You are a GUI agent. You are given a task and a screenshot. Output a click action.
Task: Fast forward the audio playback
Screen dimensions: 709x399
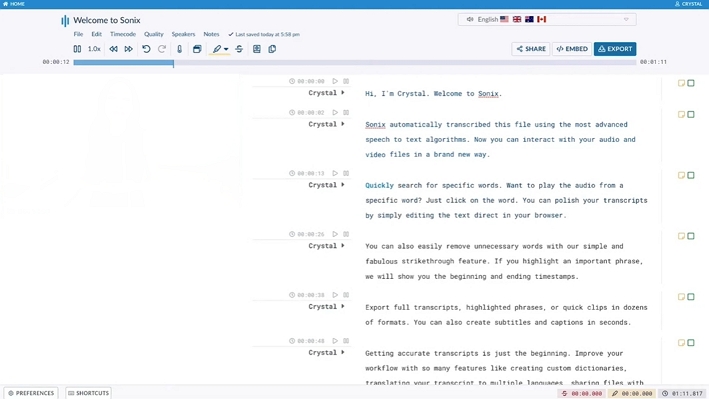click(128, 49)
